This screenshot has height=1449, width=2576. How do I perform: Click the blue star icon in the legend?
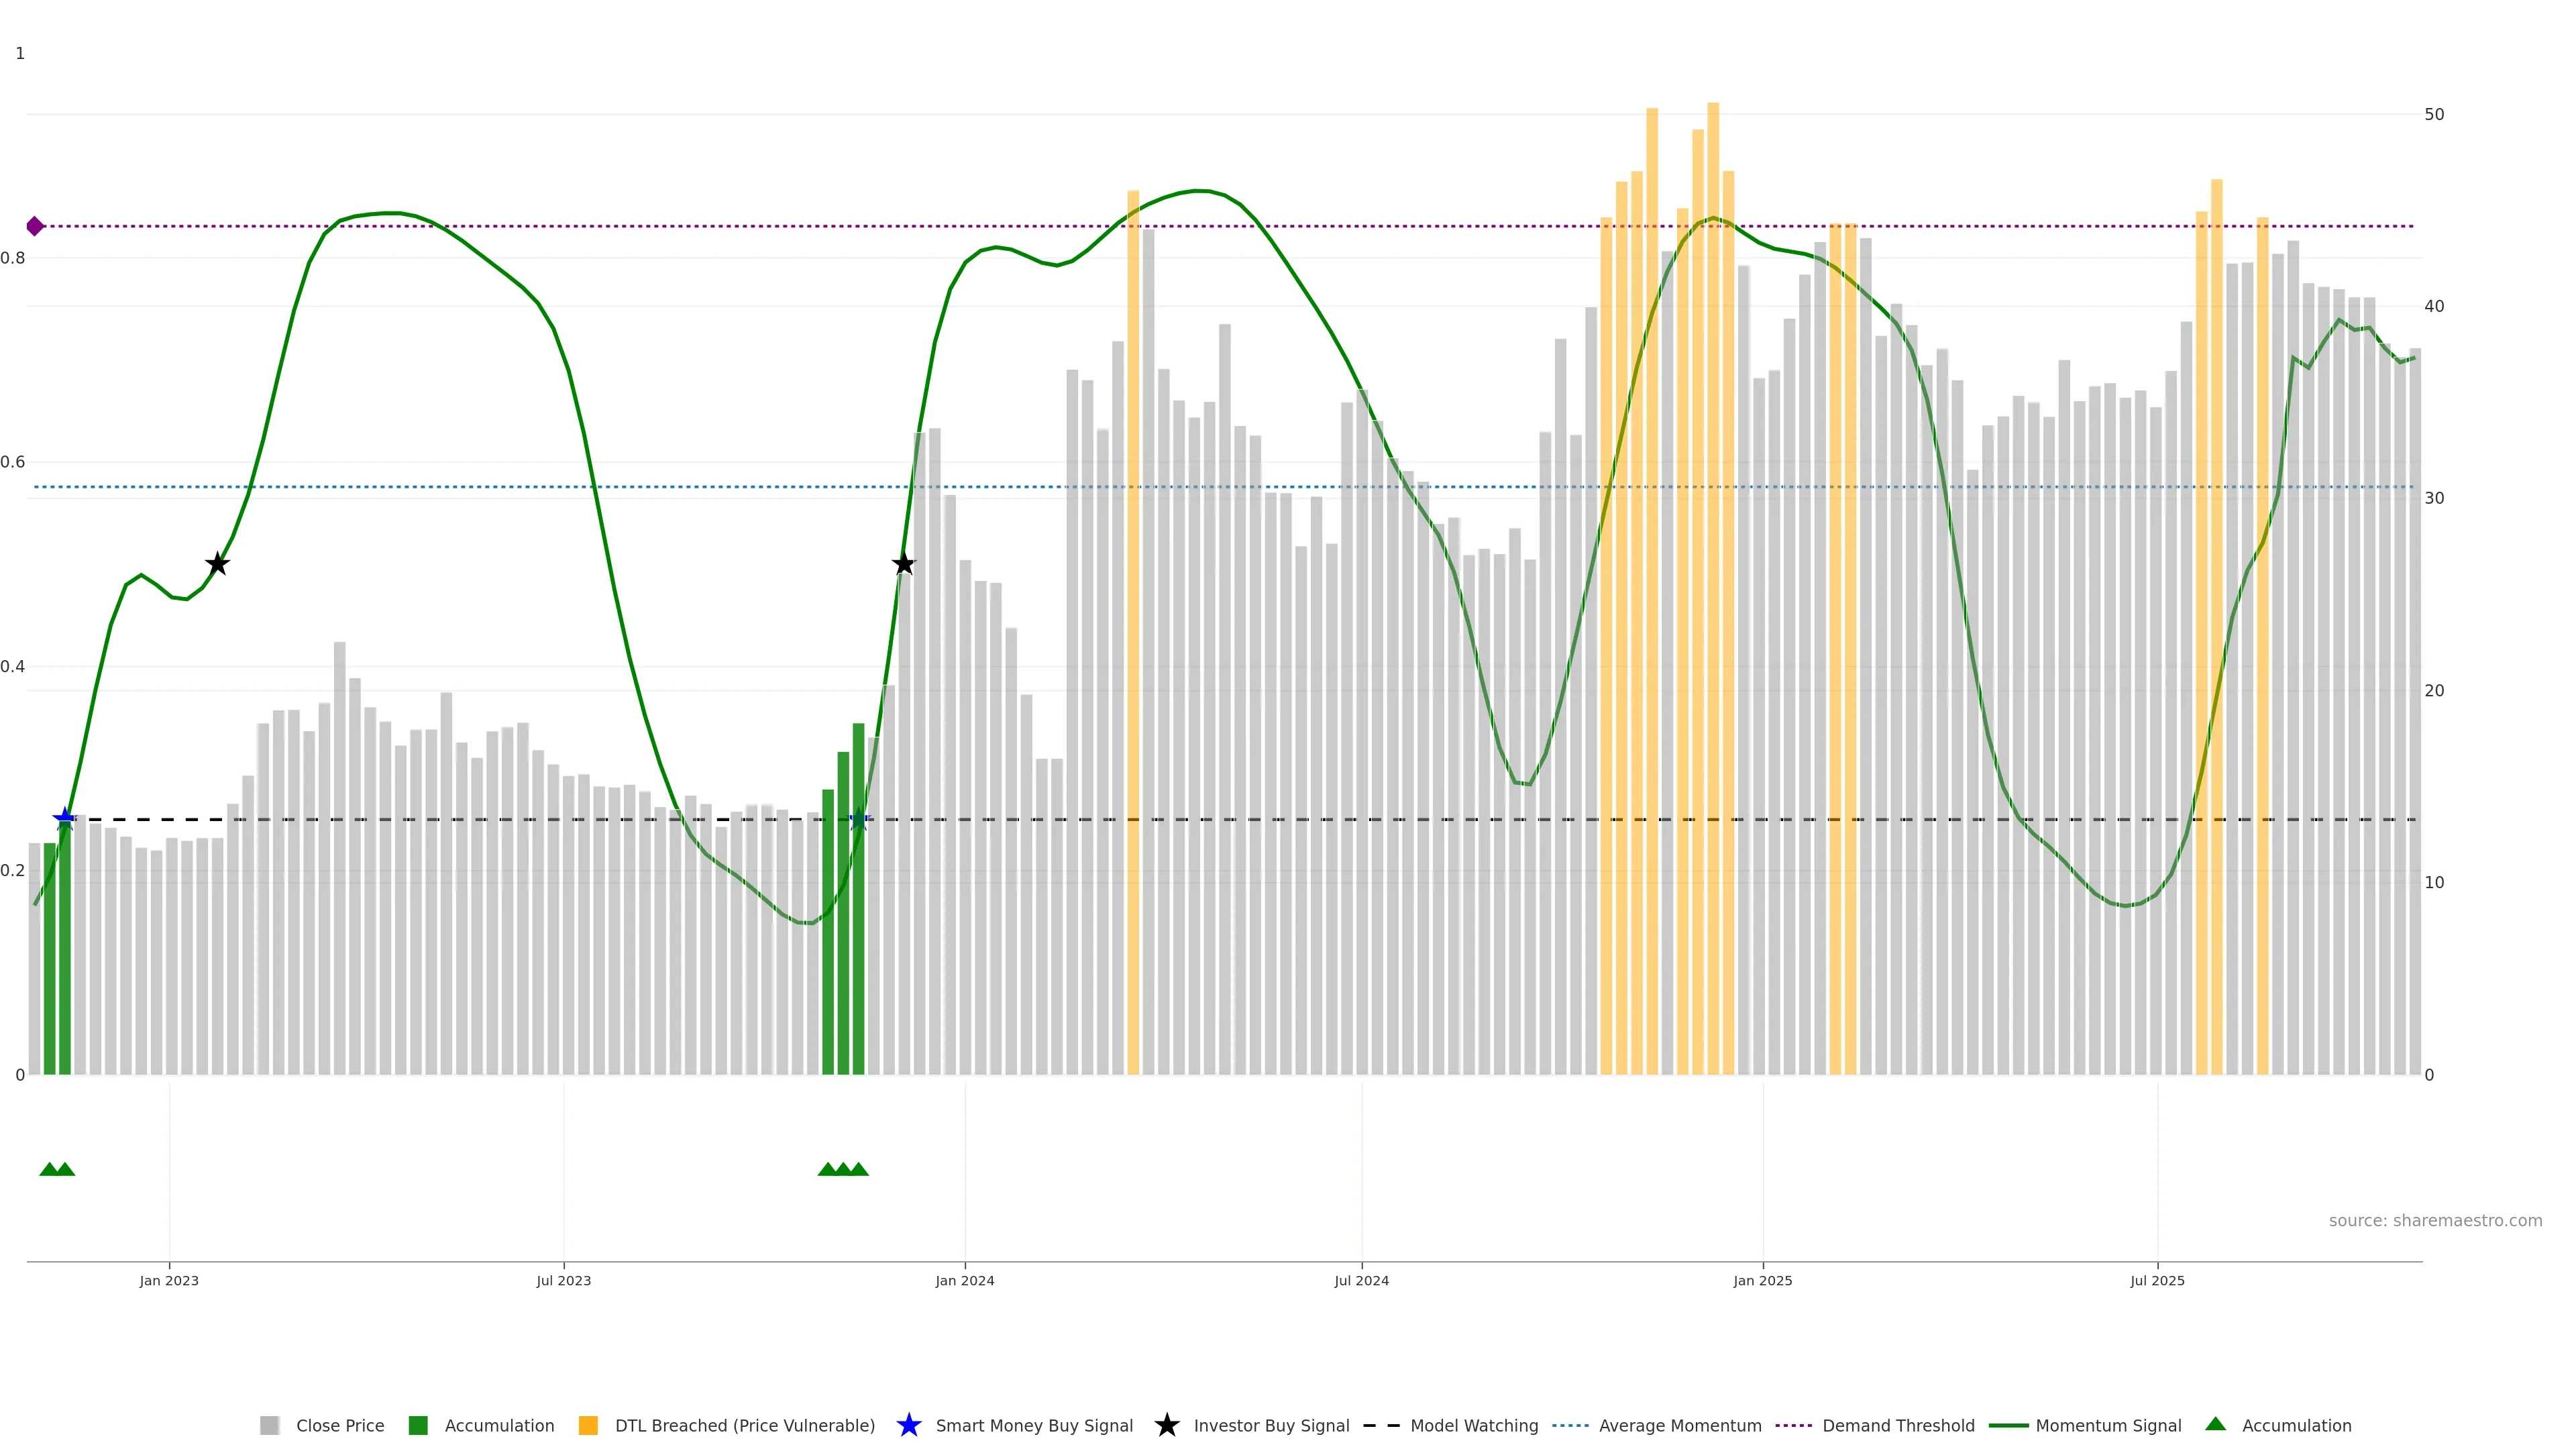click(x=908, y=1425)
